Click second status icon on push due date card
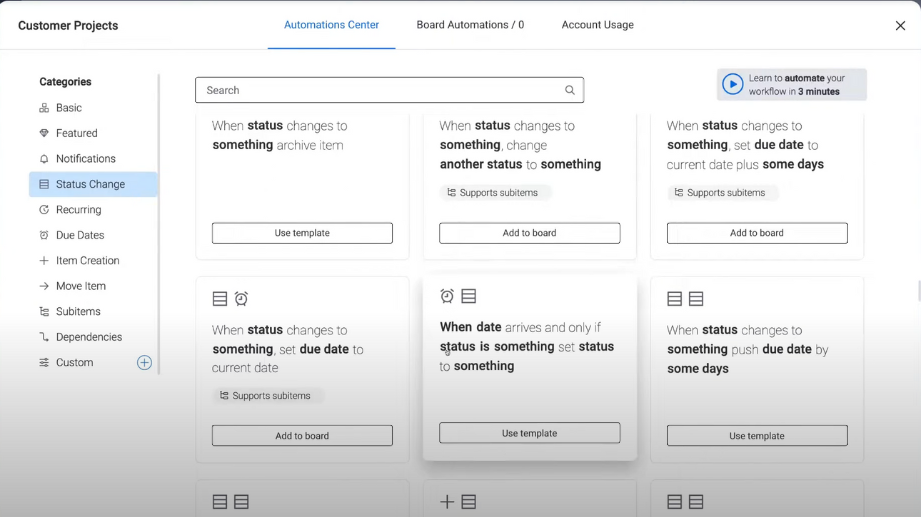 pos(696,298)
